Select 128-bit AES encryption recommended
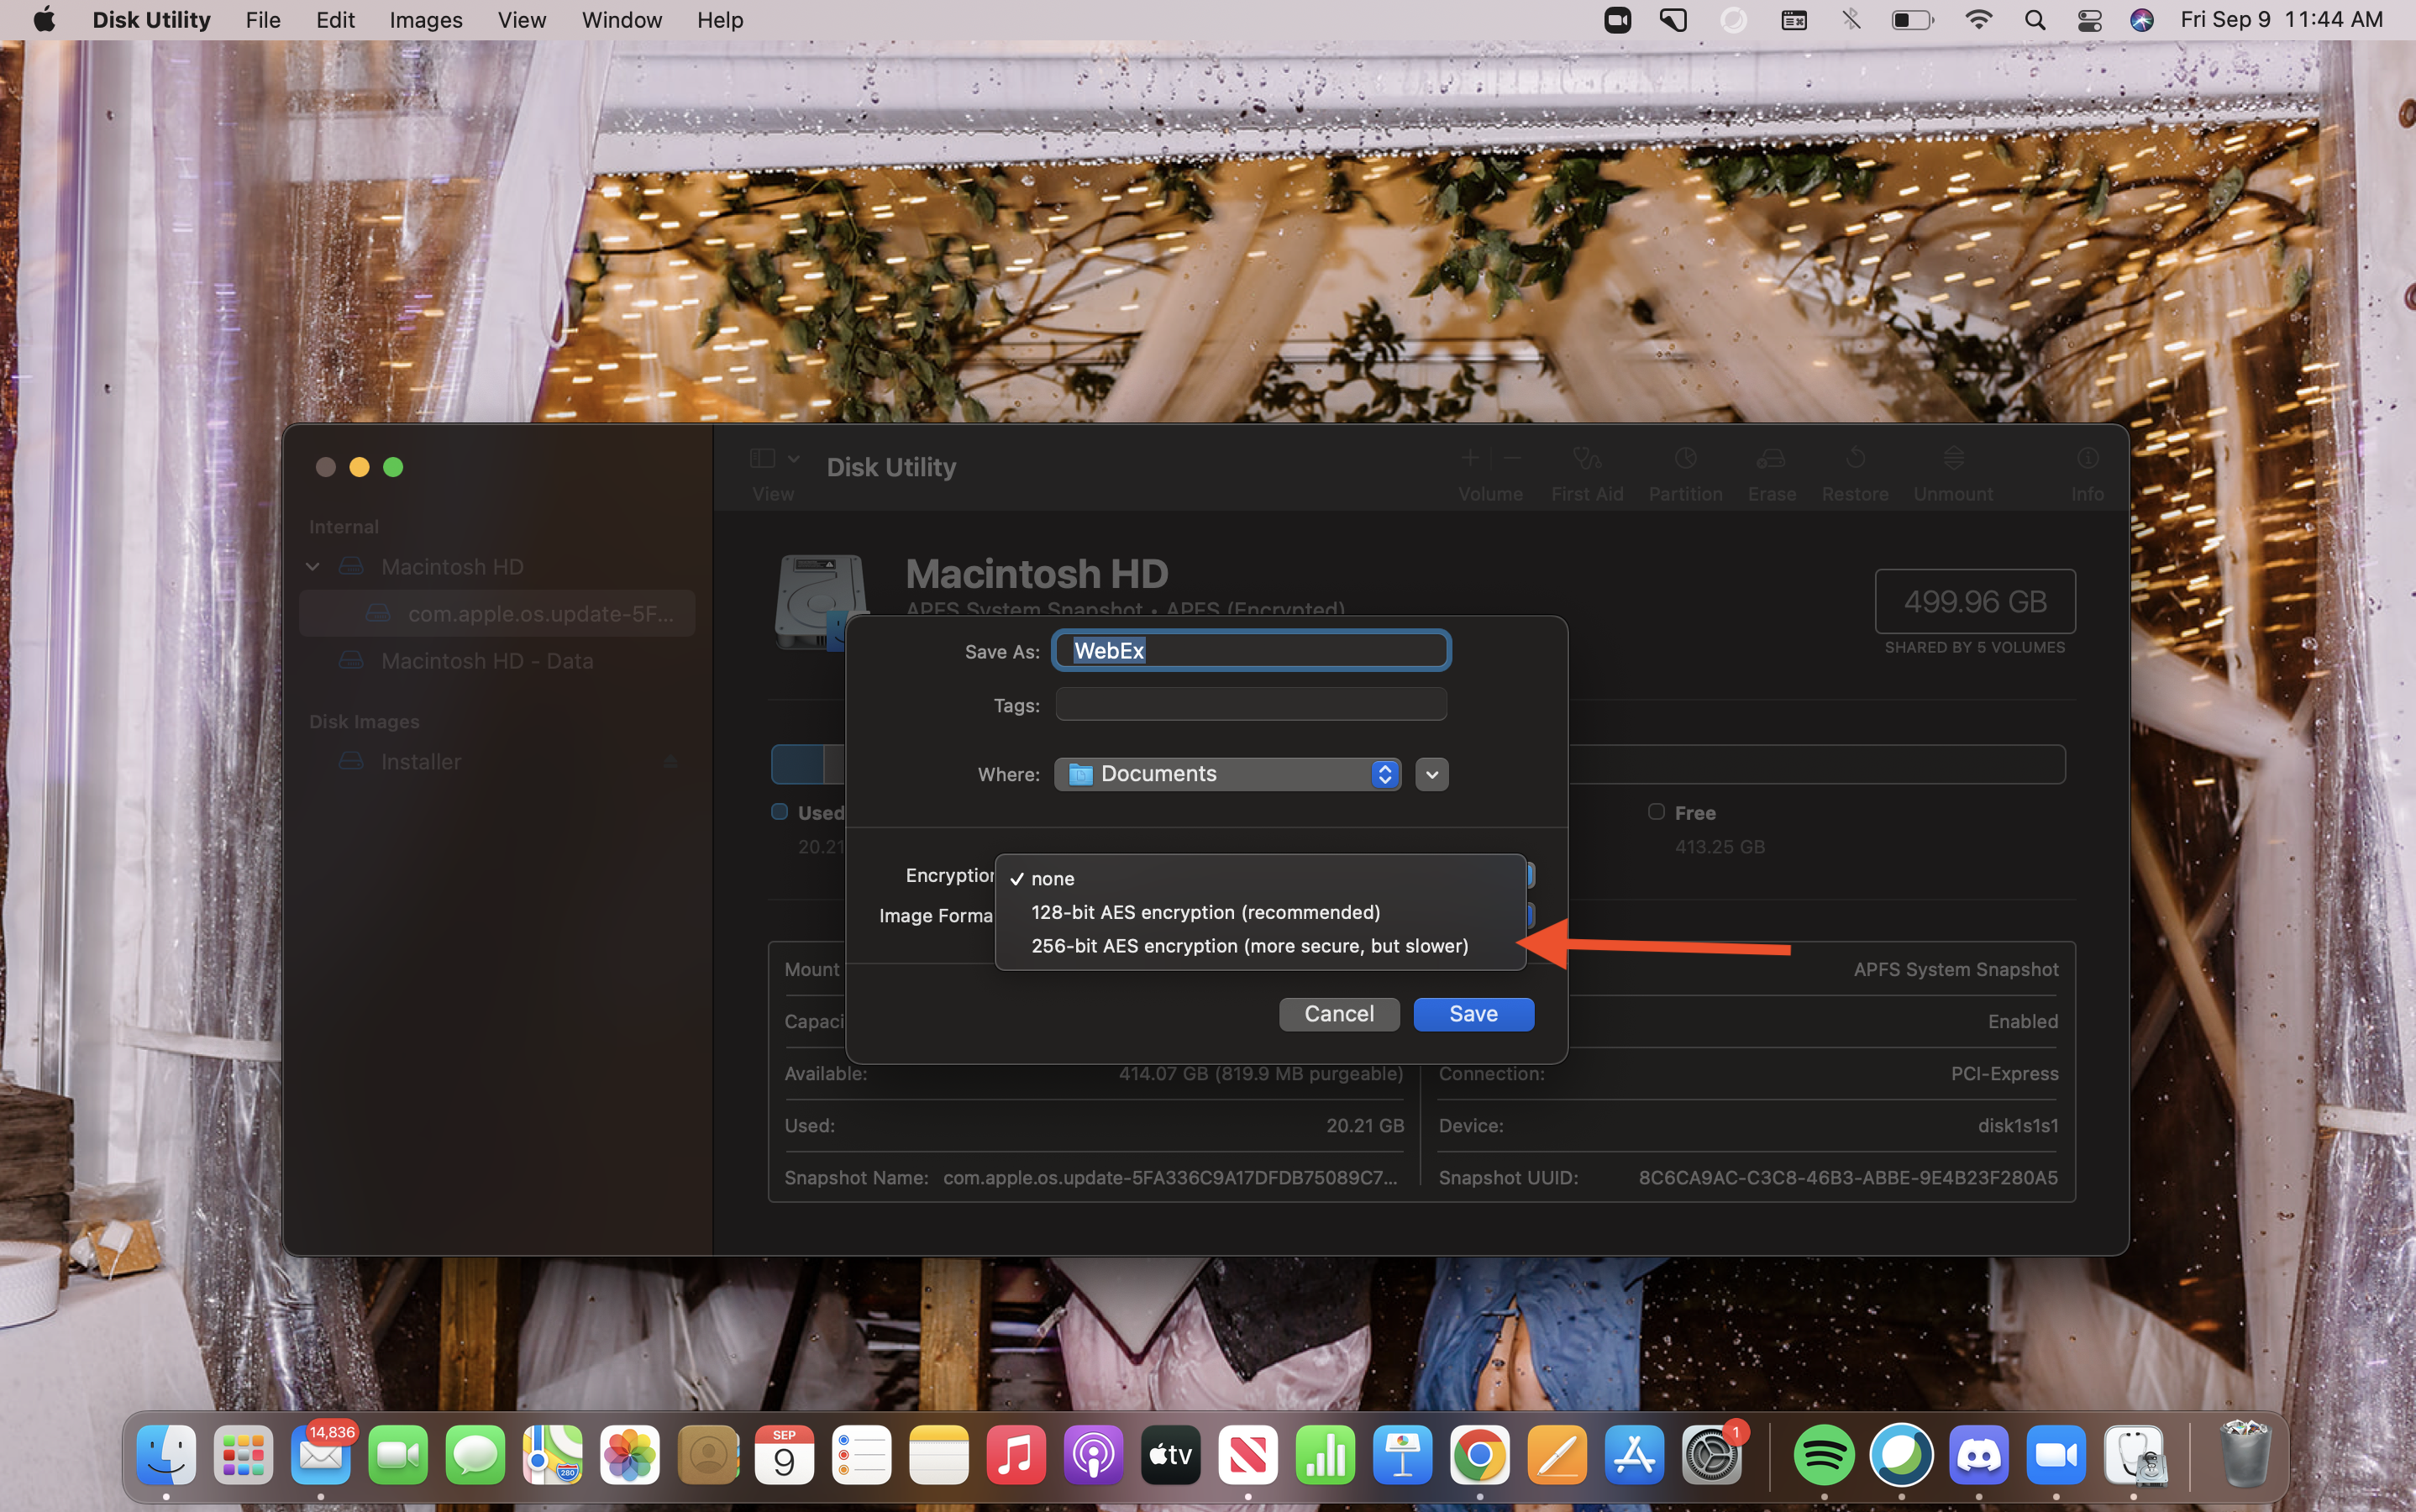 pos(1207,911)
